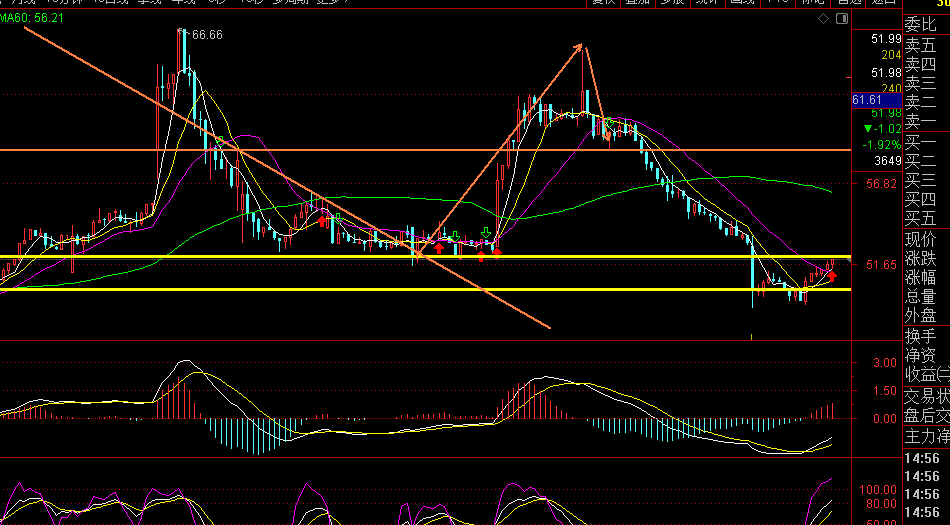
Task: Select the 委比 row label
Action: click(x=920, y=24)
